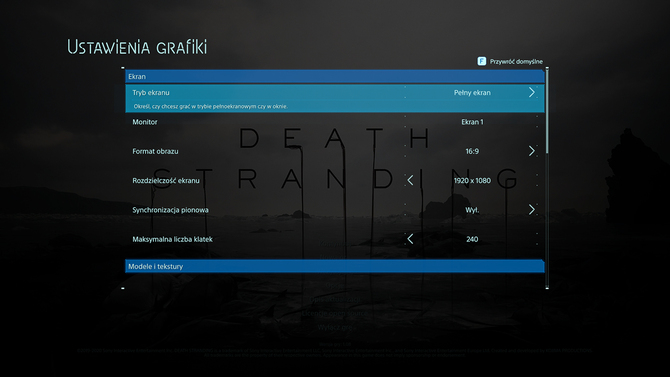
Task: Click the 1920 x 1080 resolution value
Action: click(x=472, y=180)
